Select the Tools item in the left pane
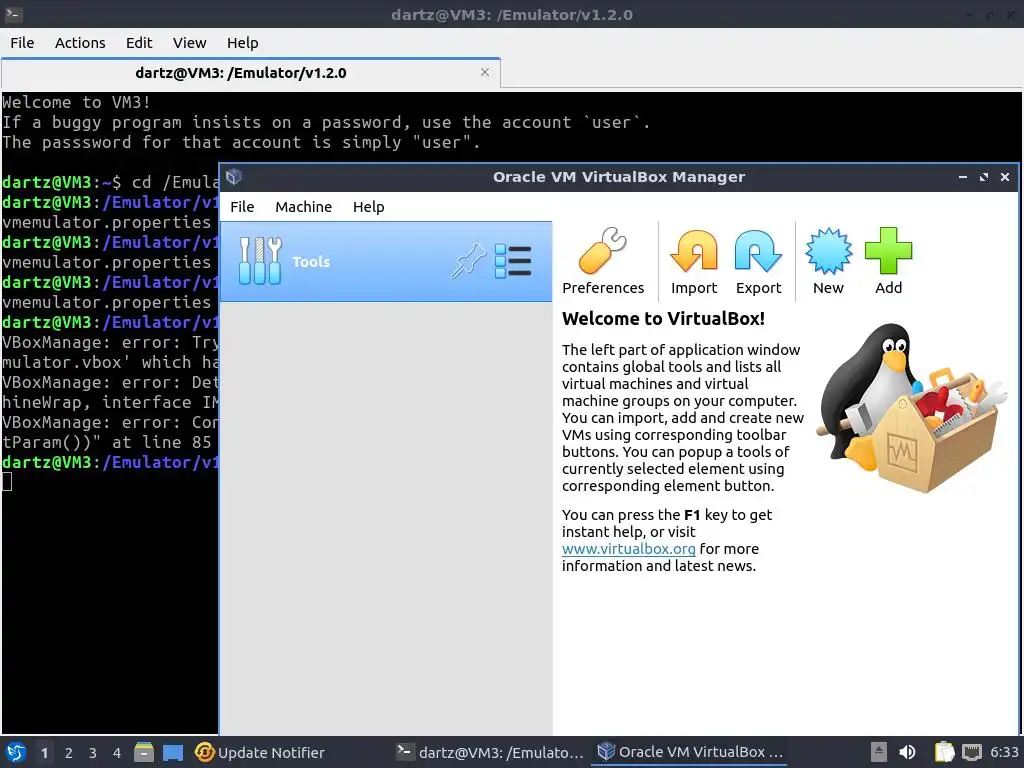Screen dimensions: 1024x768 (386, 261)
